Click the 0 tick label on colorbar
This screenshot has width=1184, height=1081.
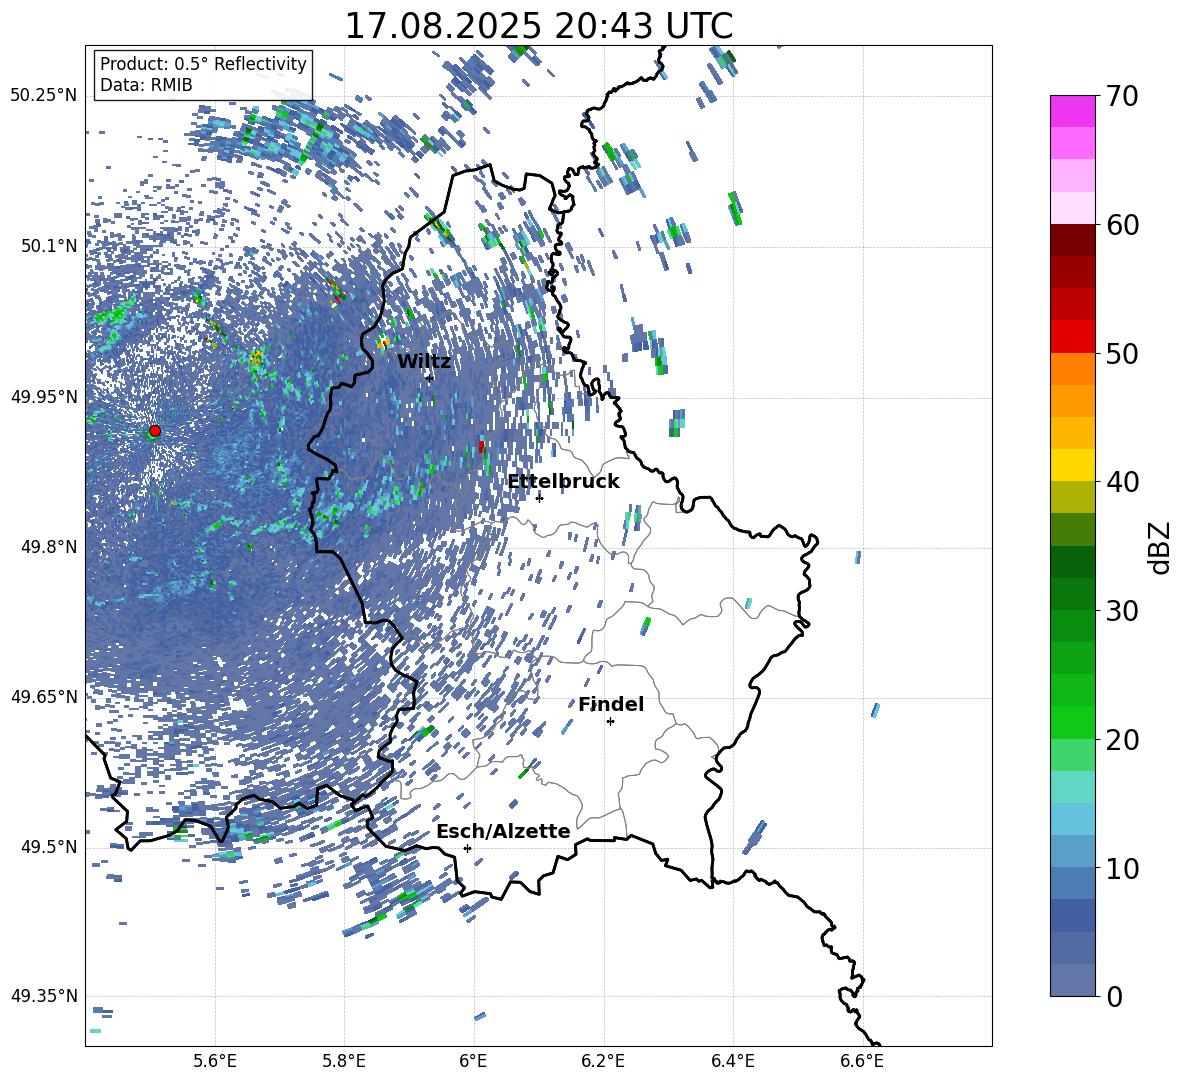[1115, 996]
